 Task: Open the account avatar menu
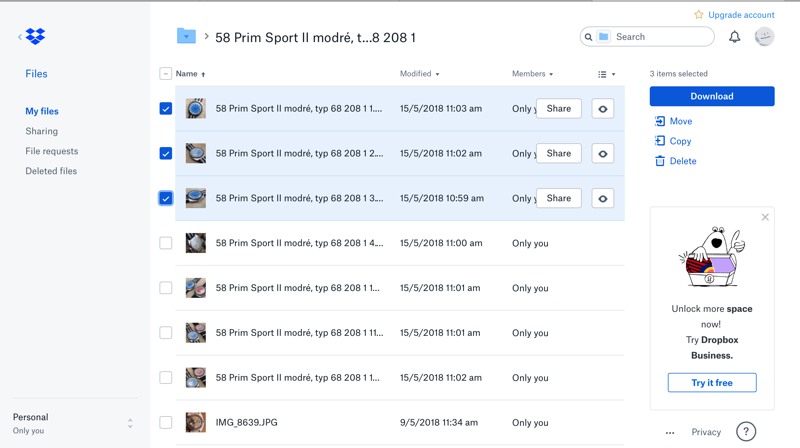tap(764, 37)
